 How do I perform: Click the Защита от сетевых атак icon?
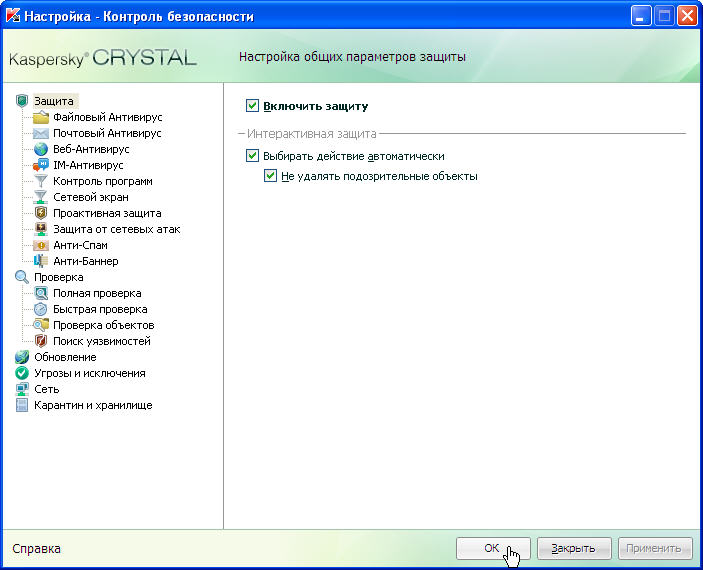[x=40, y=229]
